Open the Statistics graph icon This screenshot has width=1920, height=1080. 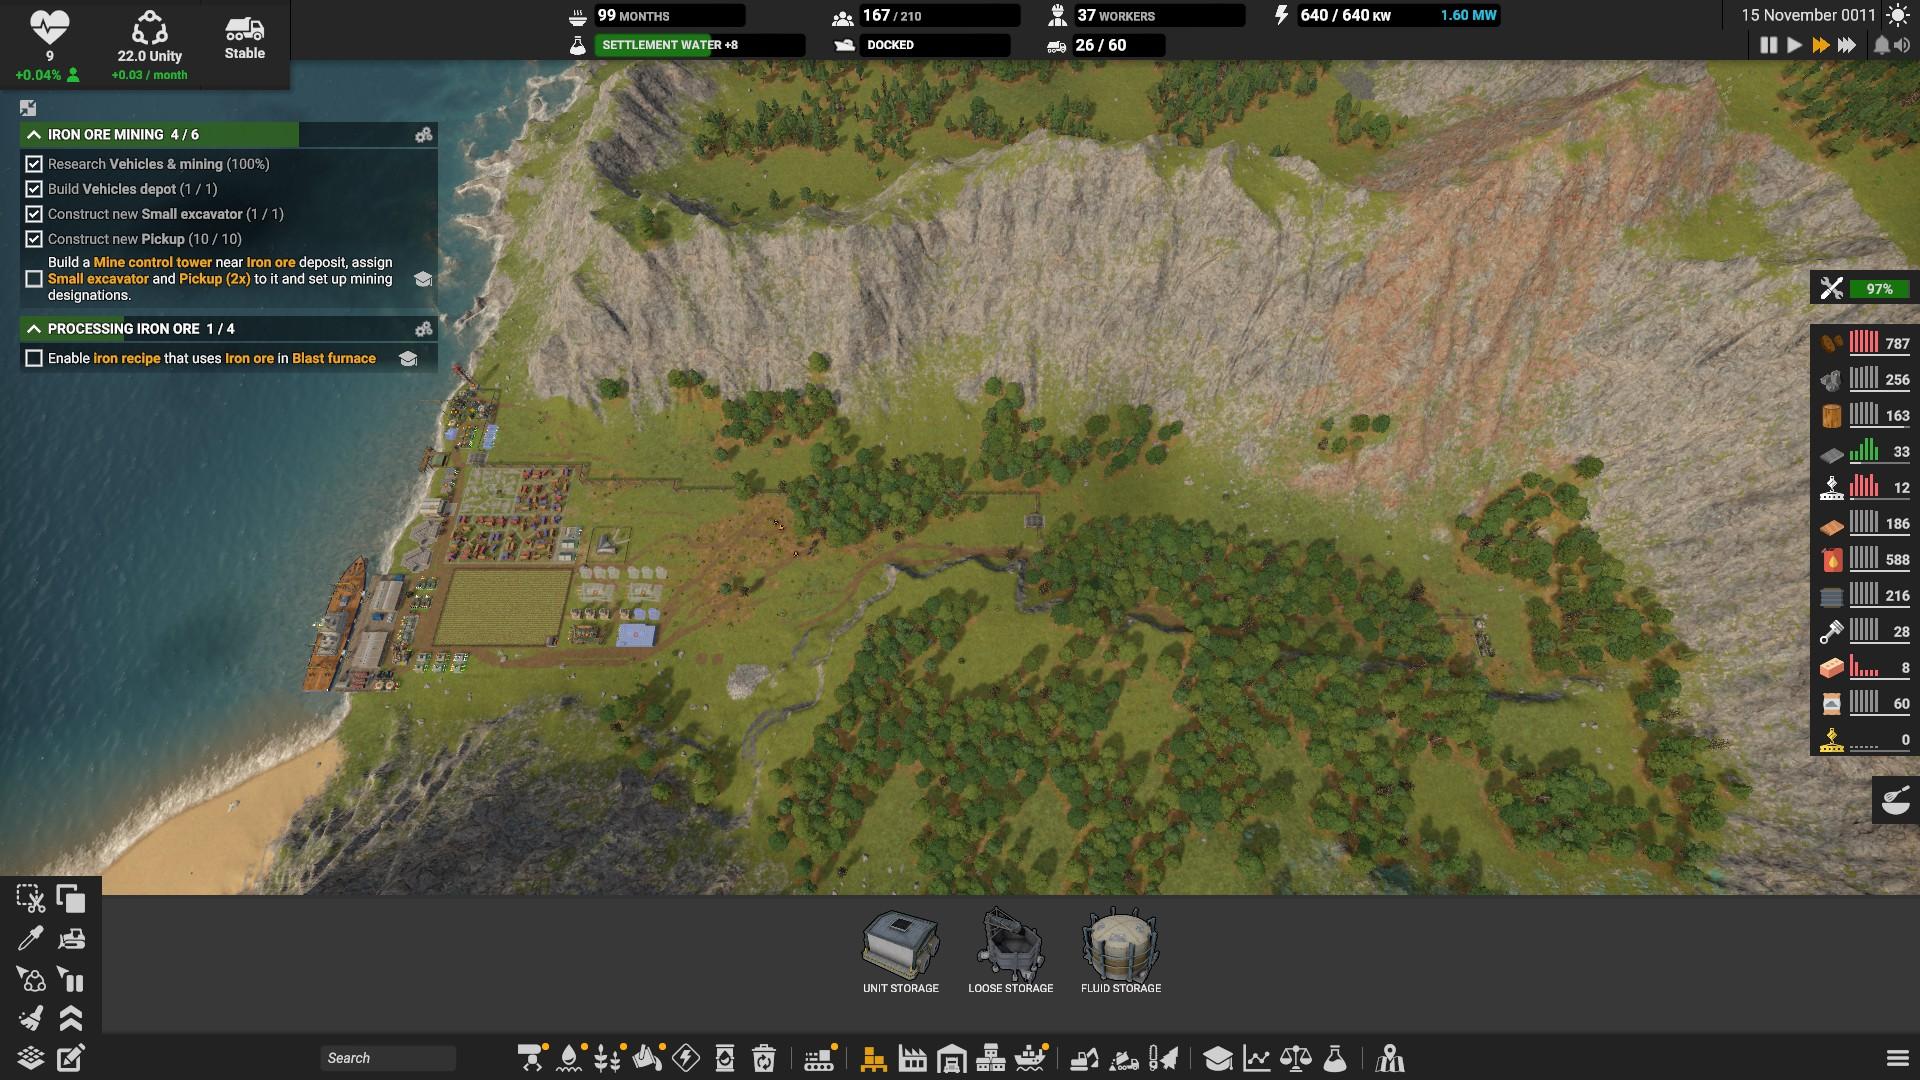[1256, 1058]
